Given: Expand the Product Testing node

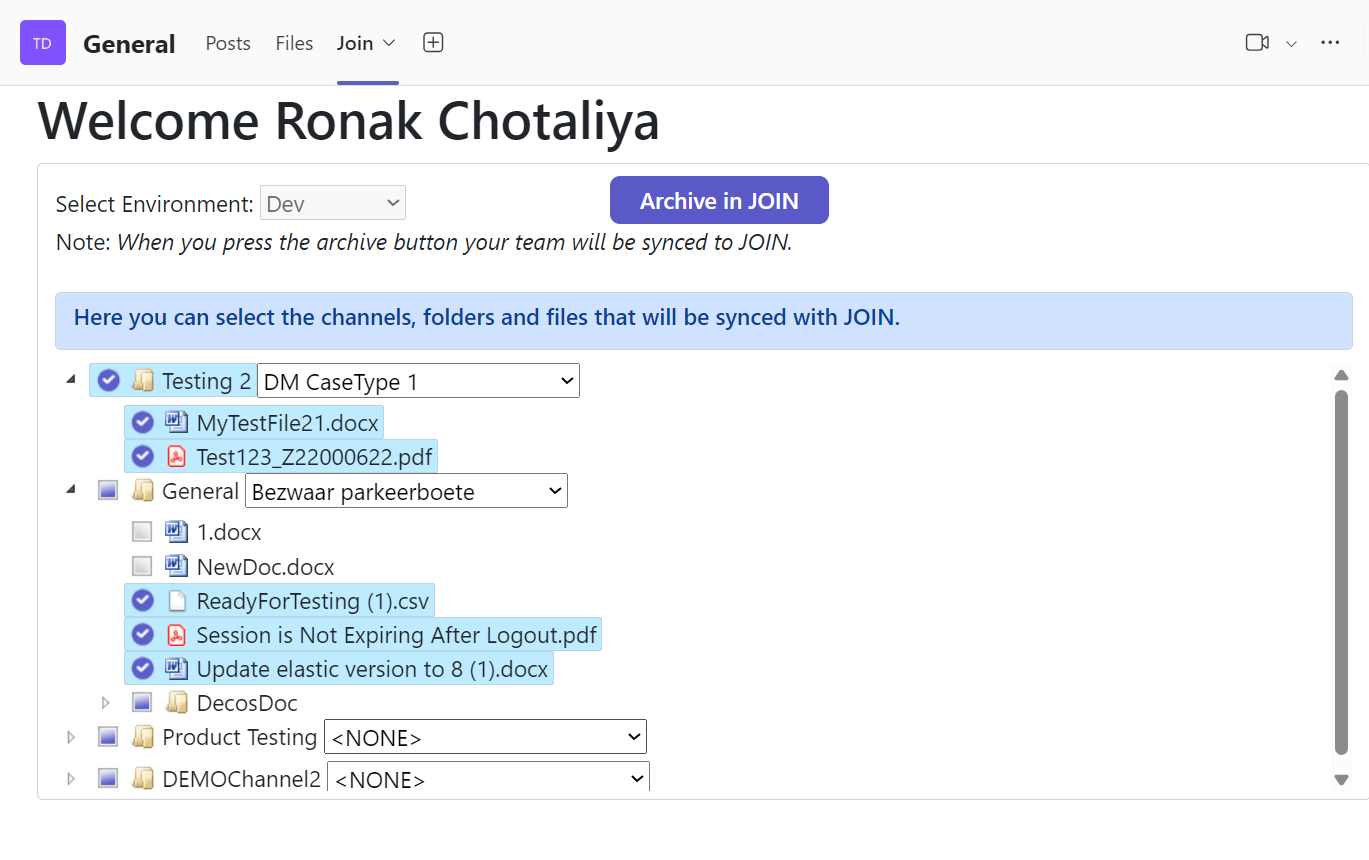Looking at the screenshot, I should (x=71, y=737).
